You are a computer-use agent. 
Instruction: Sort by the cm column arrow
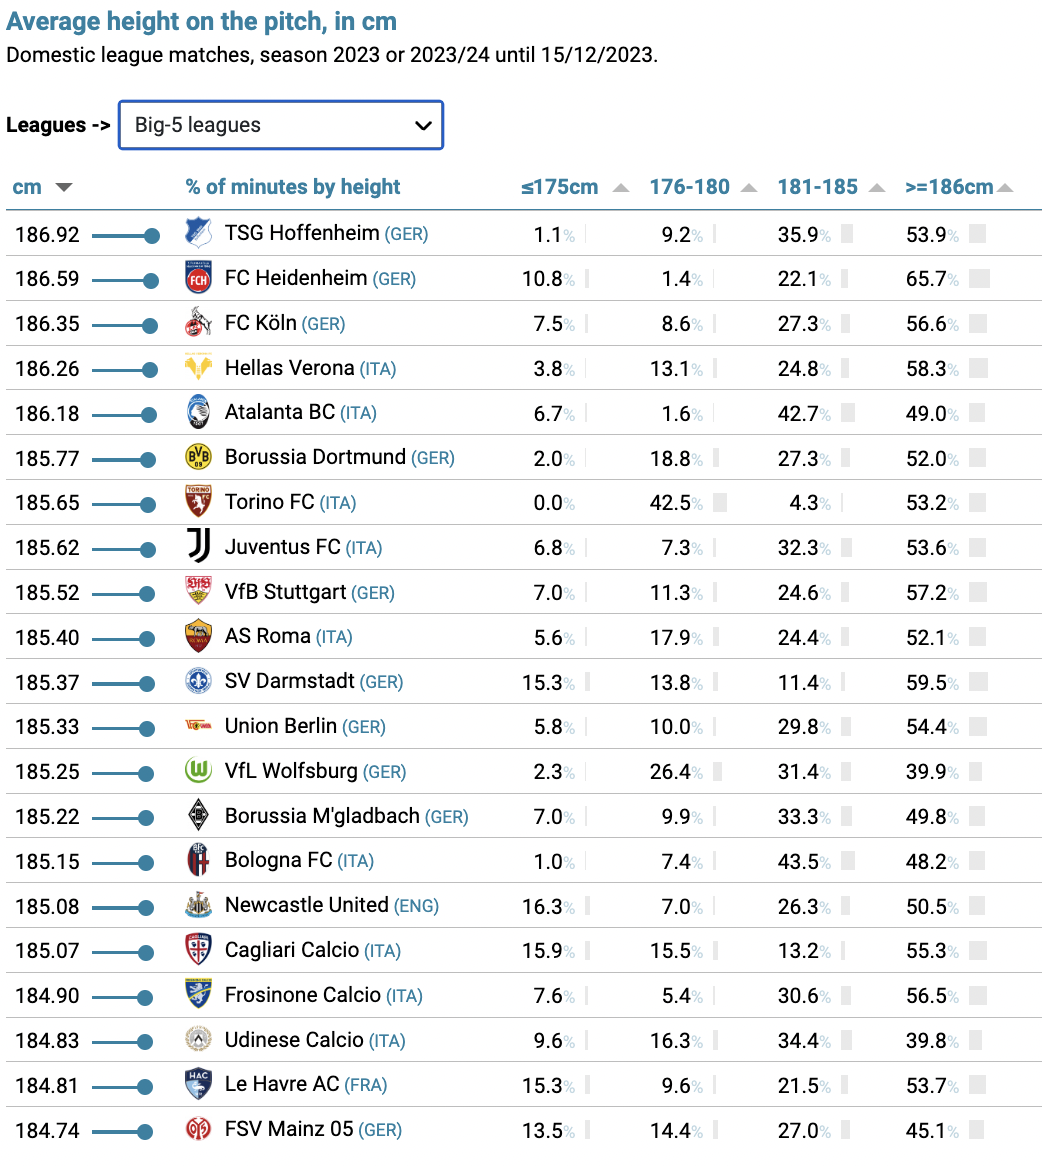64,187
